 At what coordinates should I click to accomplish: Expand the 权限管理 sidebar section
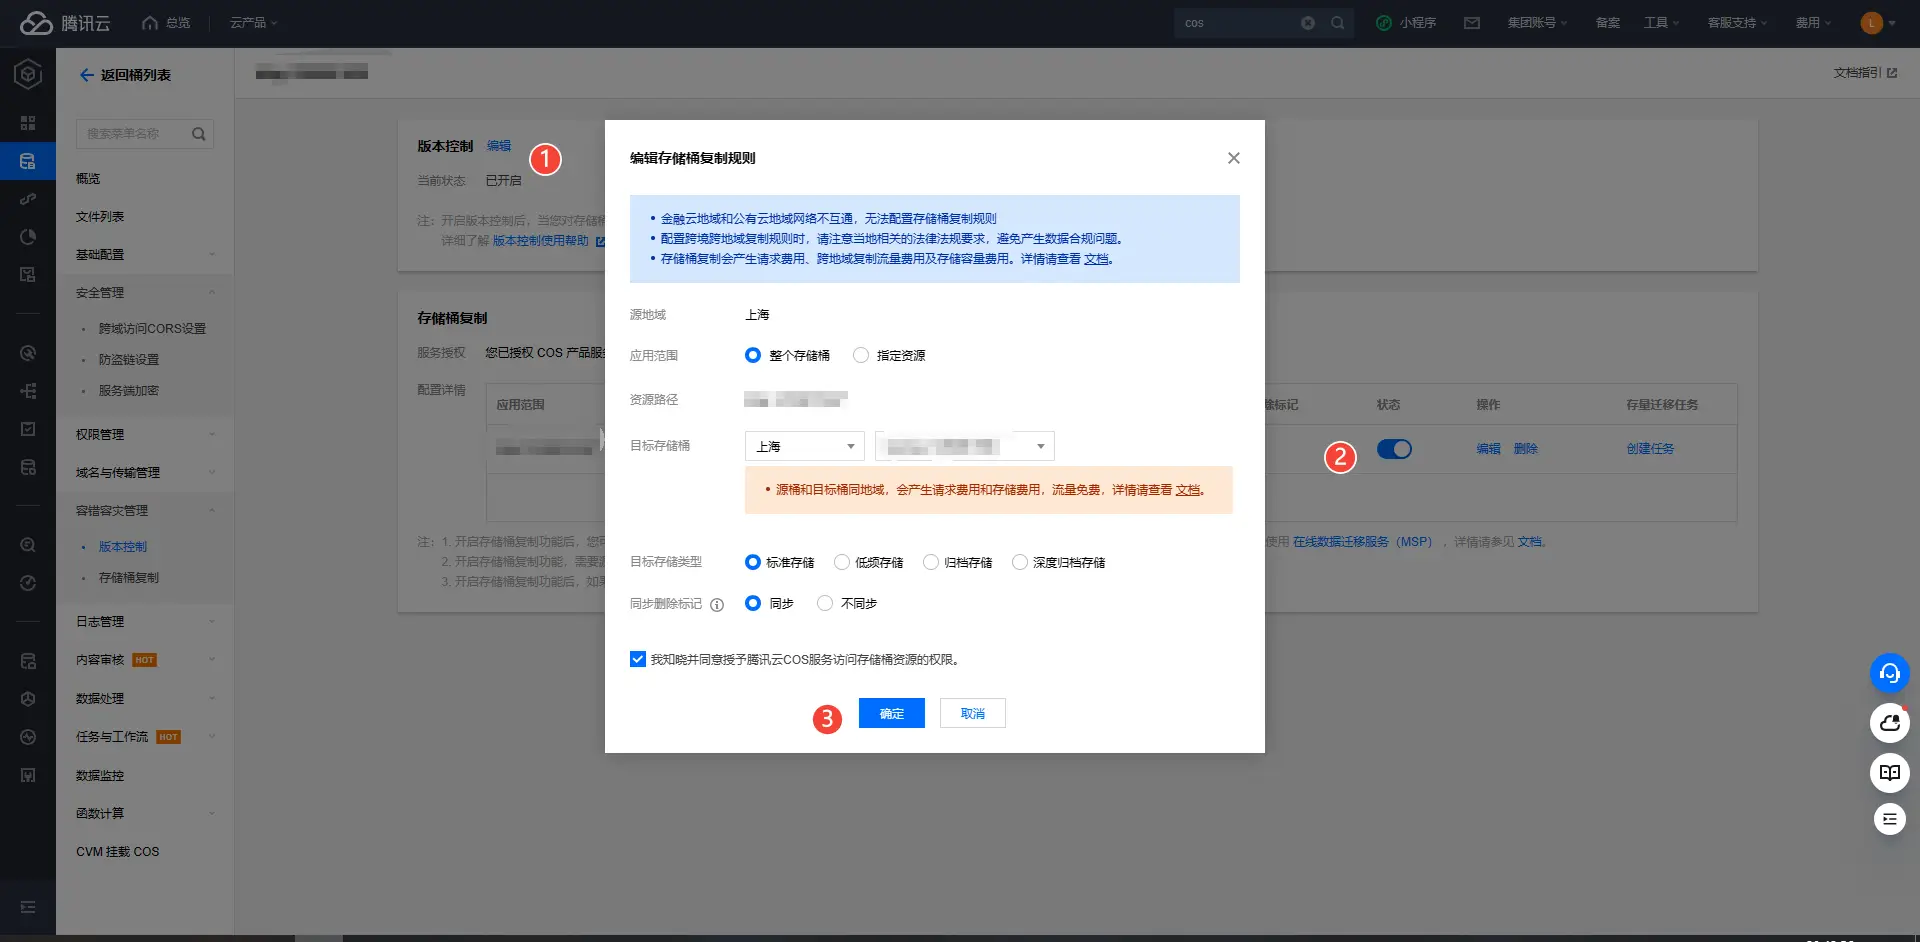tap(145, 434)
